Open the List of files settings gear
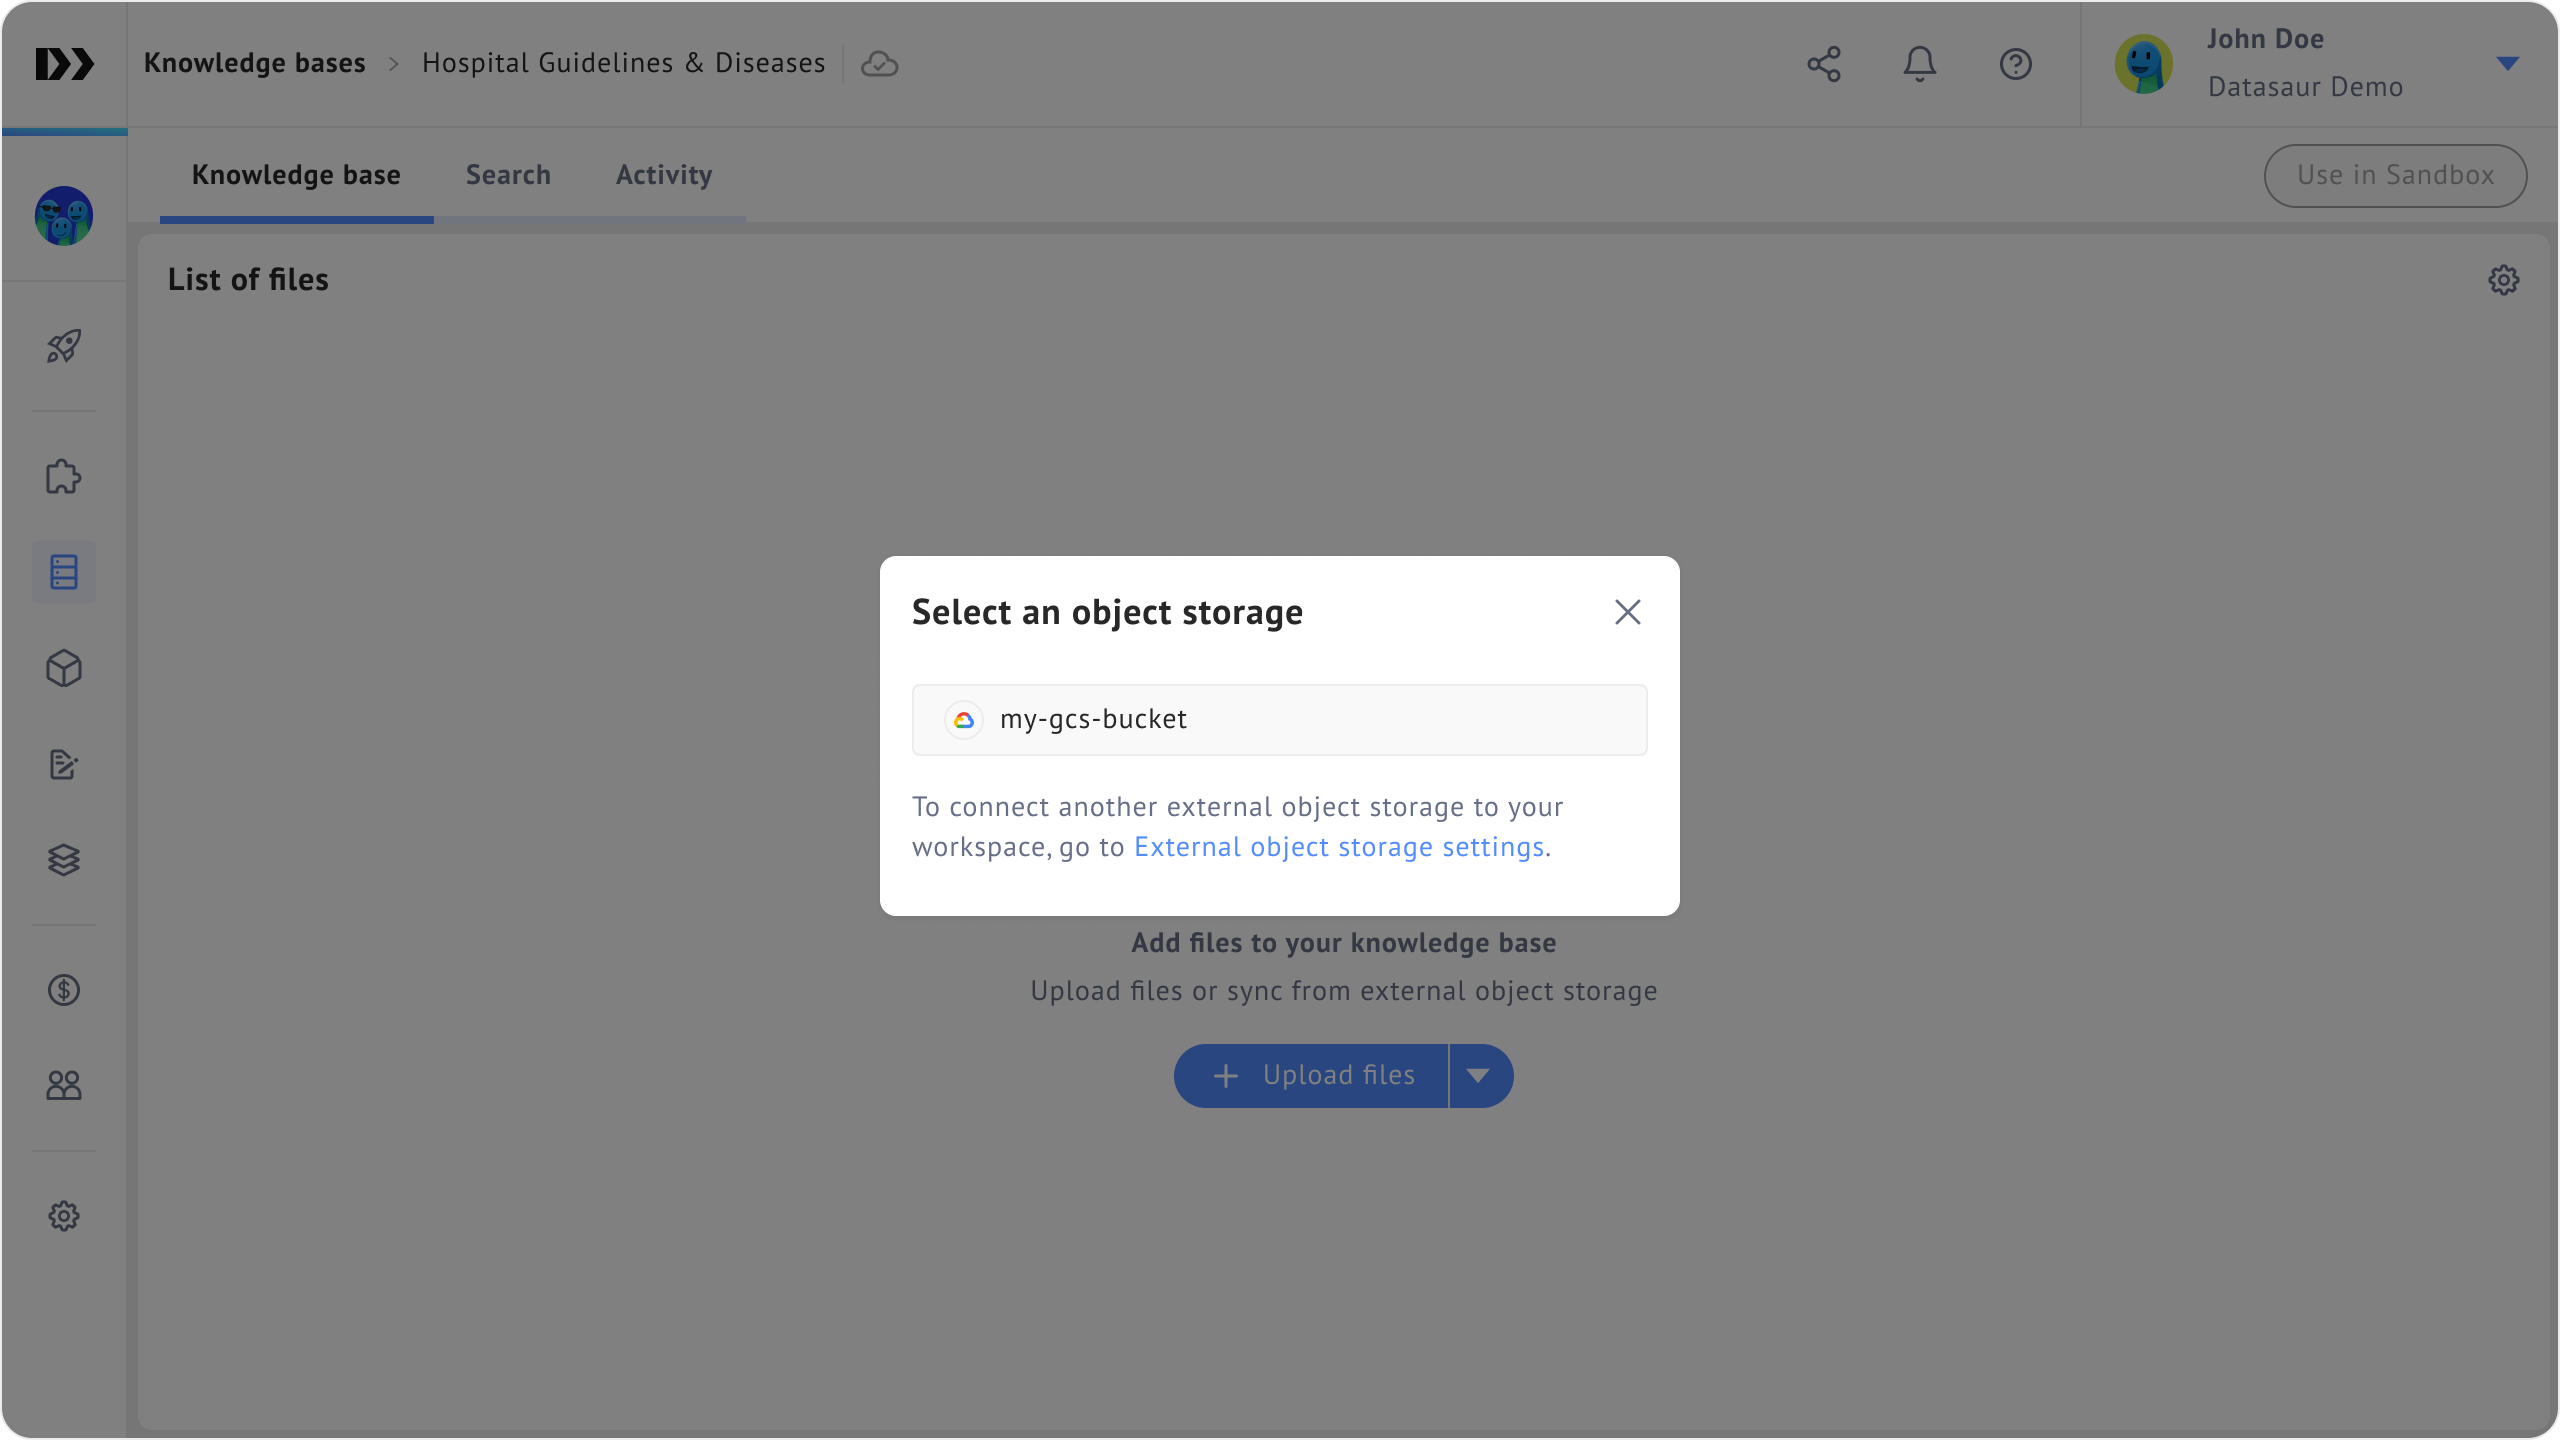 2503,280
